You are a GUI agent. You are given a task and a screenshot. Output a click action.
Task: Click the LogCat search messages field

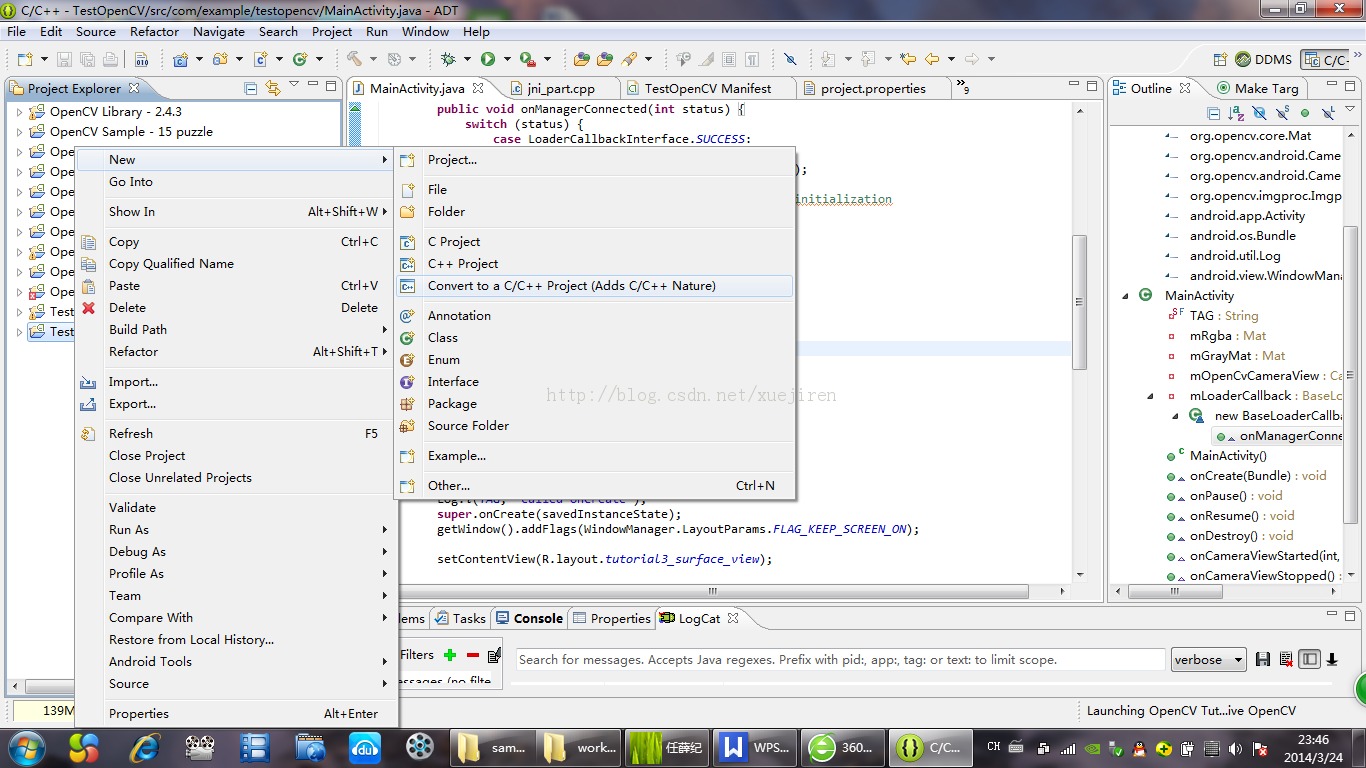840,660
